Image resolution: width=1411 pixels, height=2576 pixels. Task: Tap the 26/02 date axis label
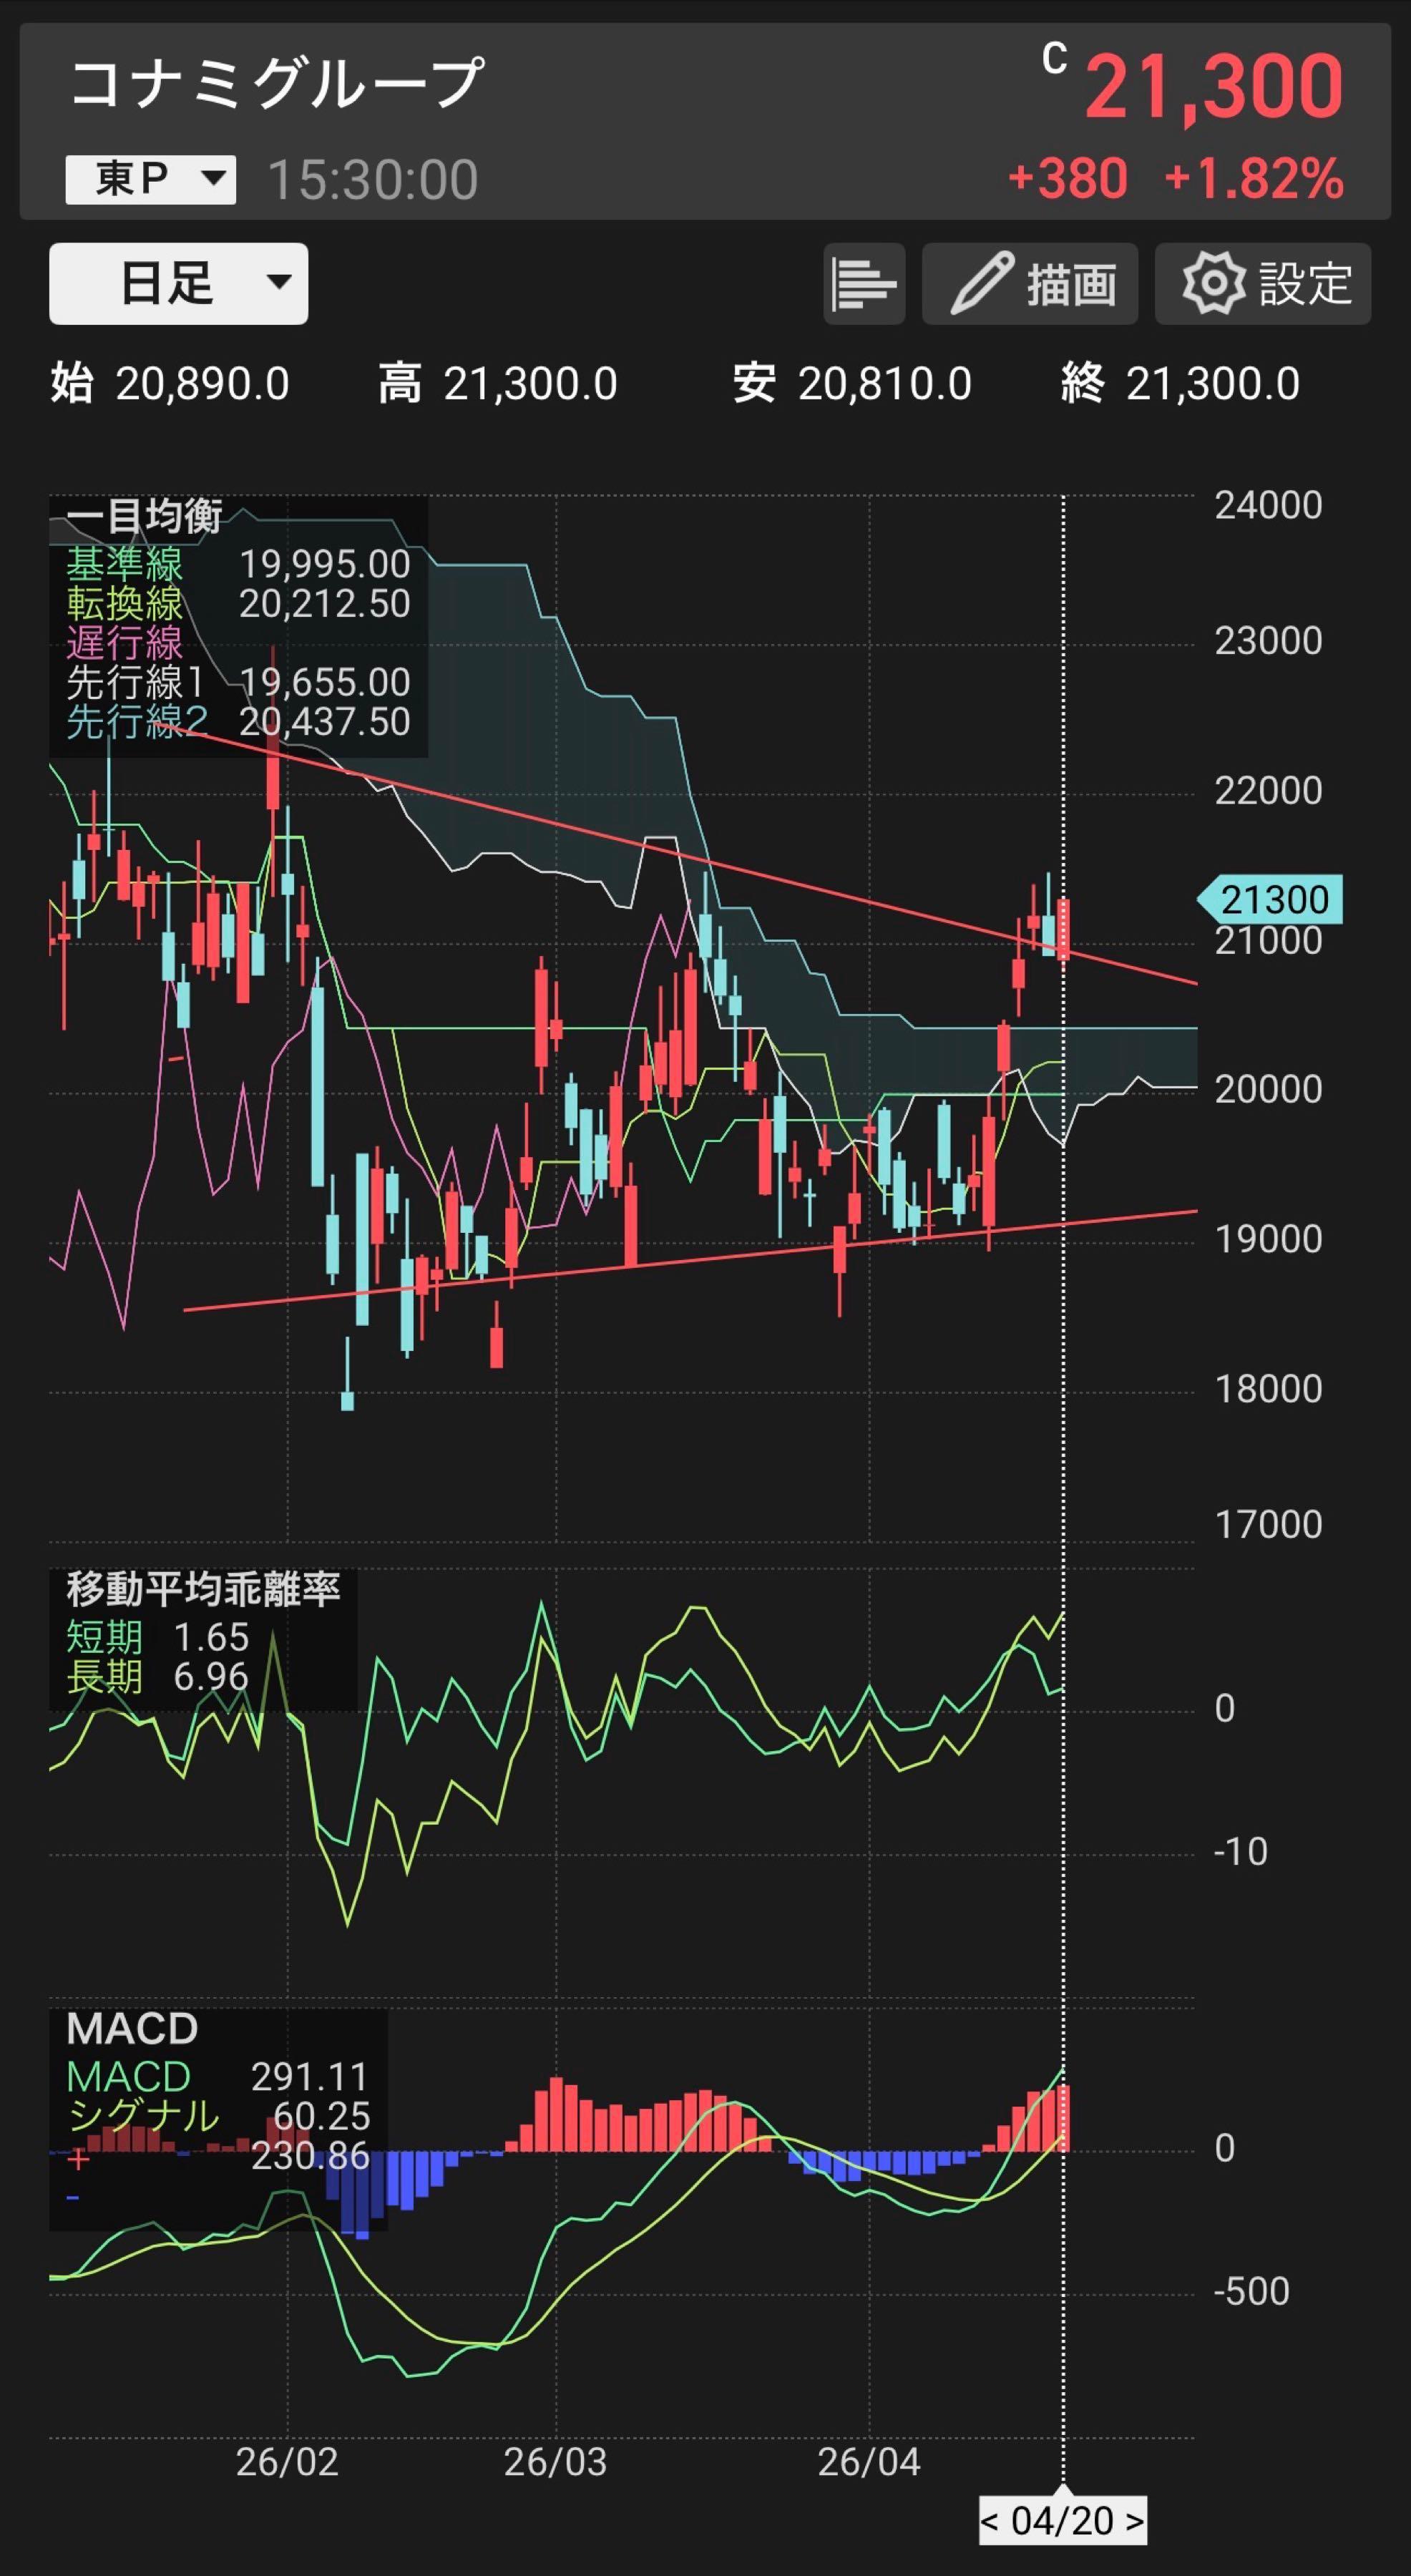click(287, 2462)
